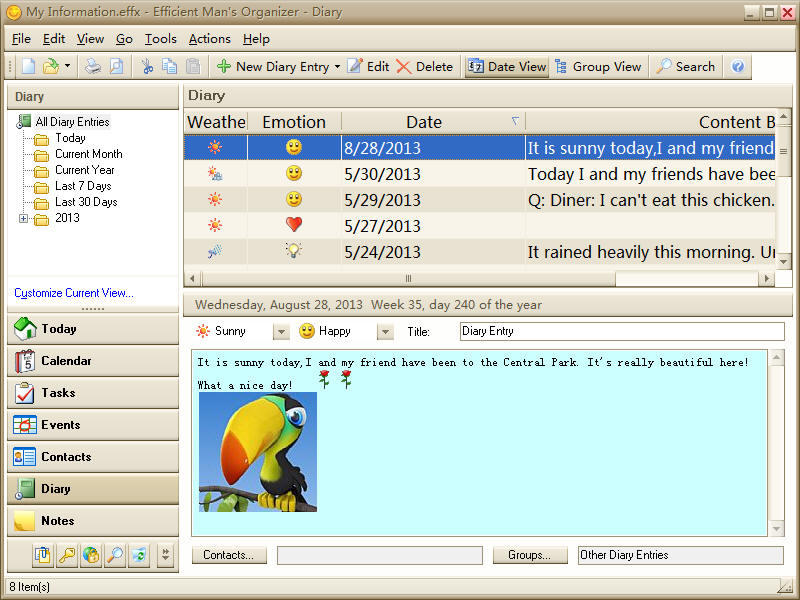Open the Edit menu

[54, 39]
